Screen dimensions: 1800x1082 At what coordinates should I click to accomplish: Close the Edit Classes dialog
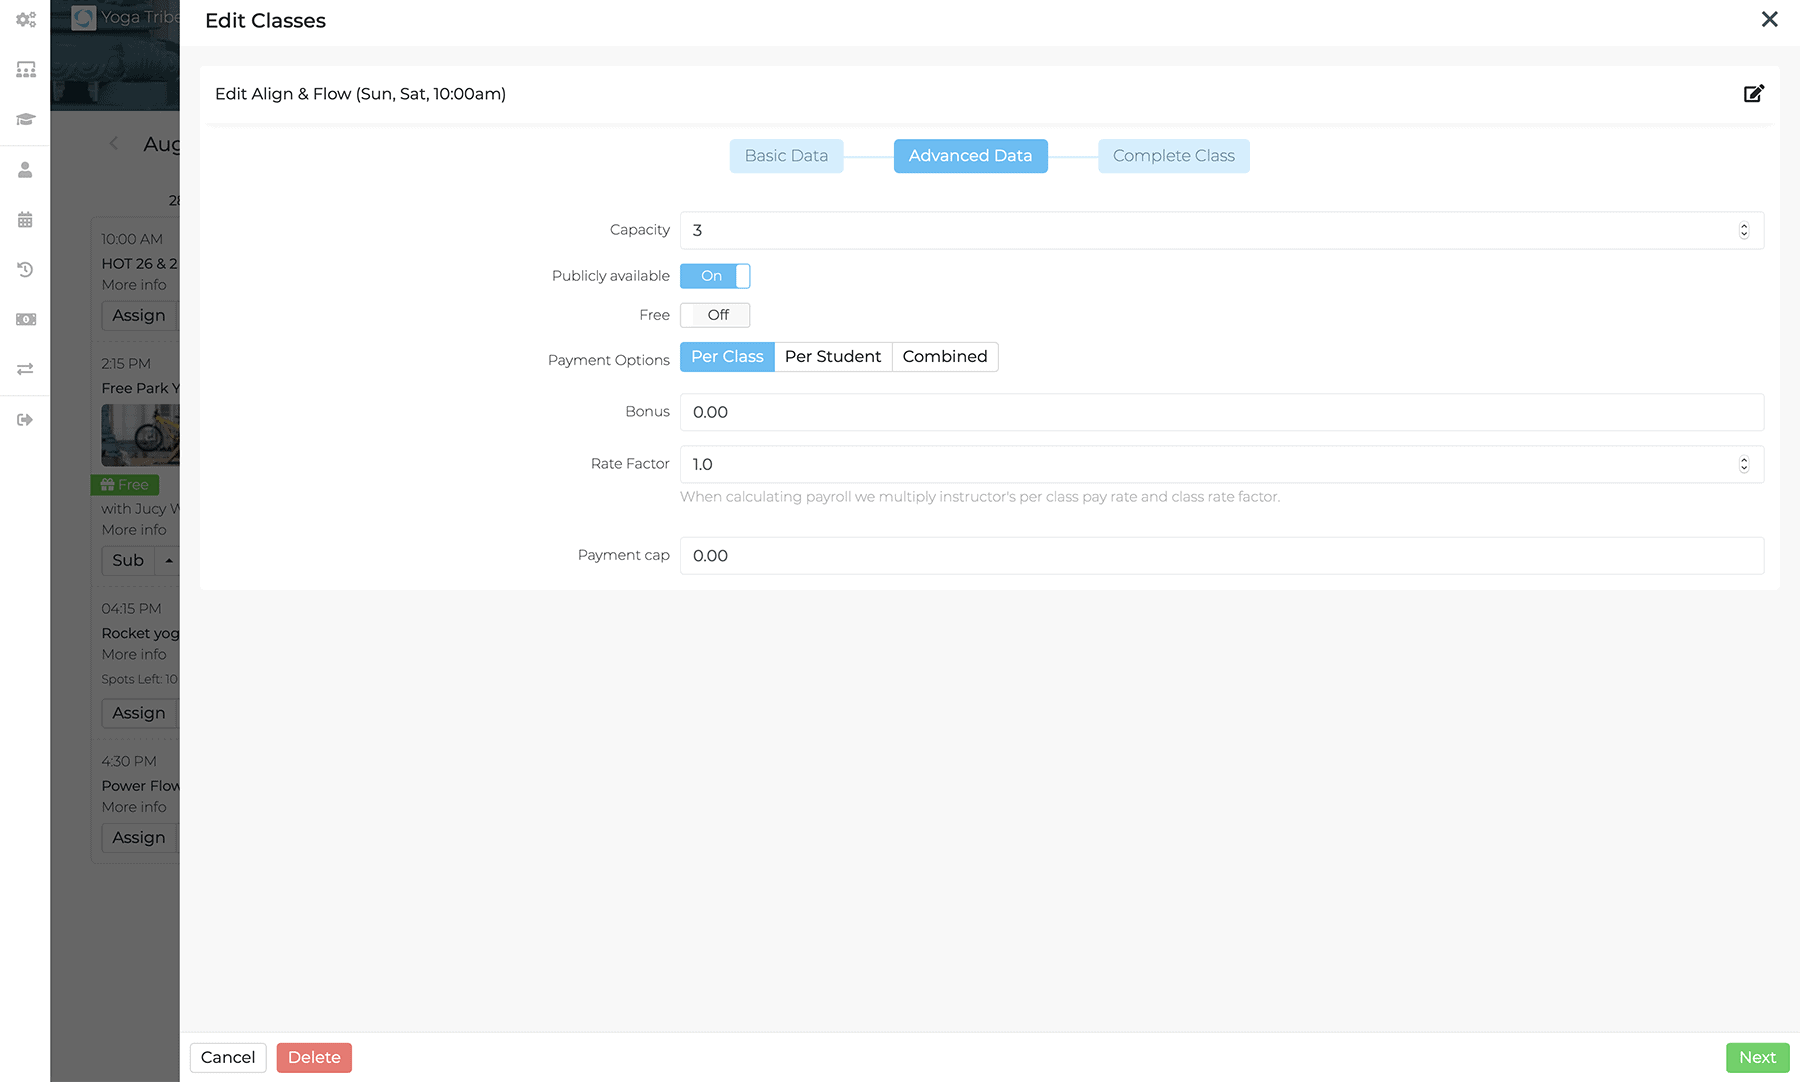(x=1769, y=20)
